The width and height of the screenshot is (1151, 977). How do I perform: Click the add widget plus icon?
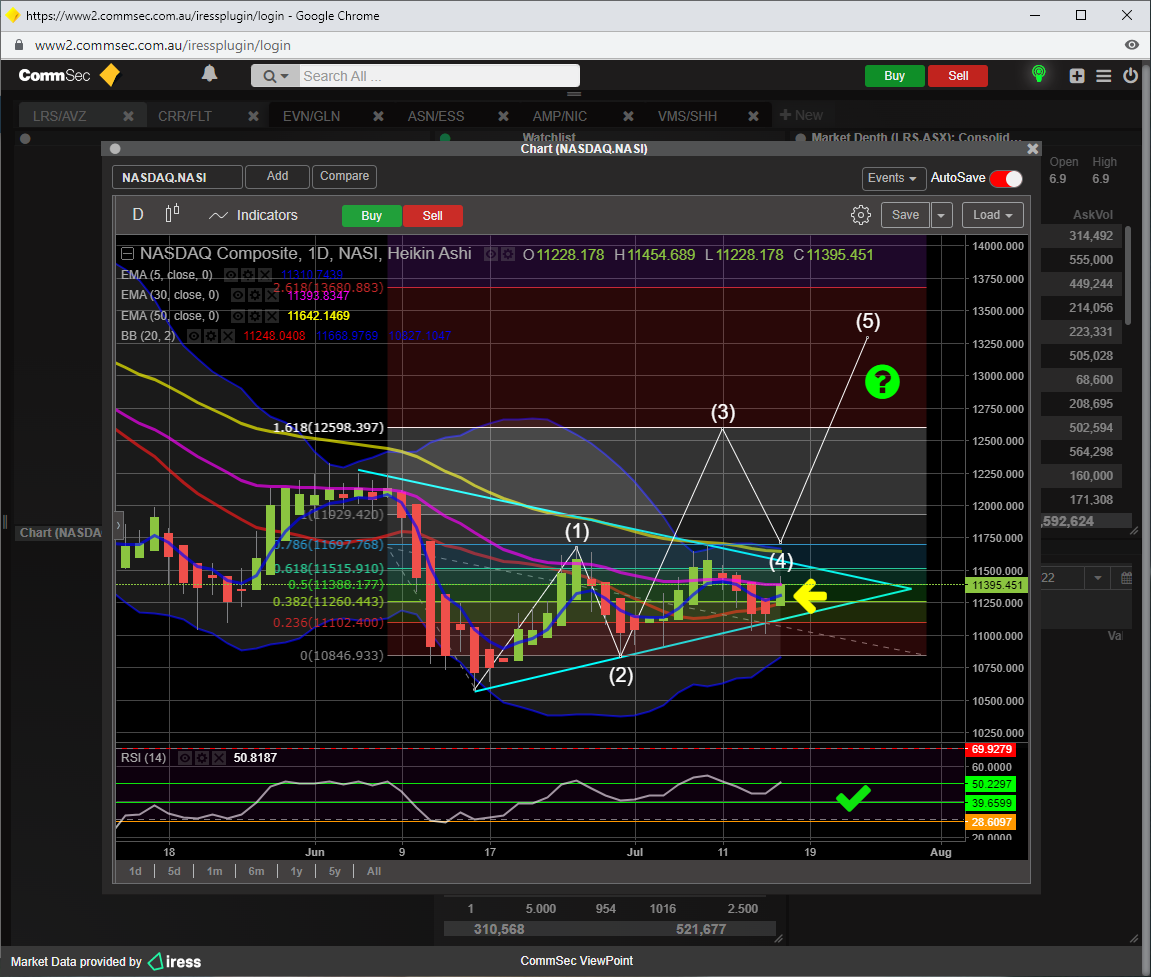tap(1077, 76)
